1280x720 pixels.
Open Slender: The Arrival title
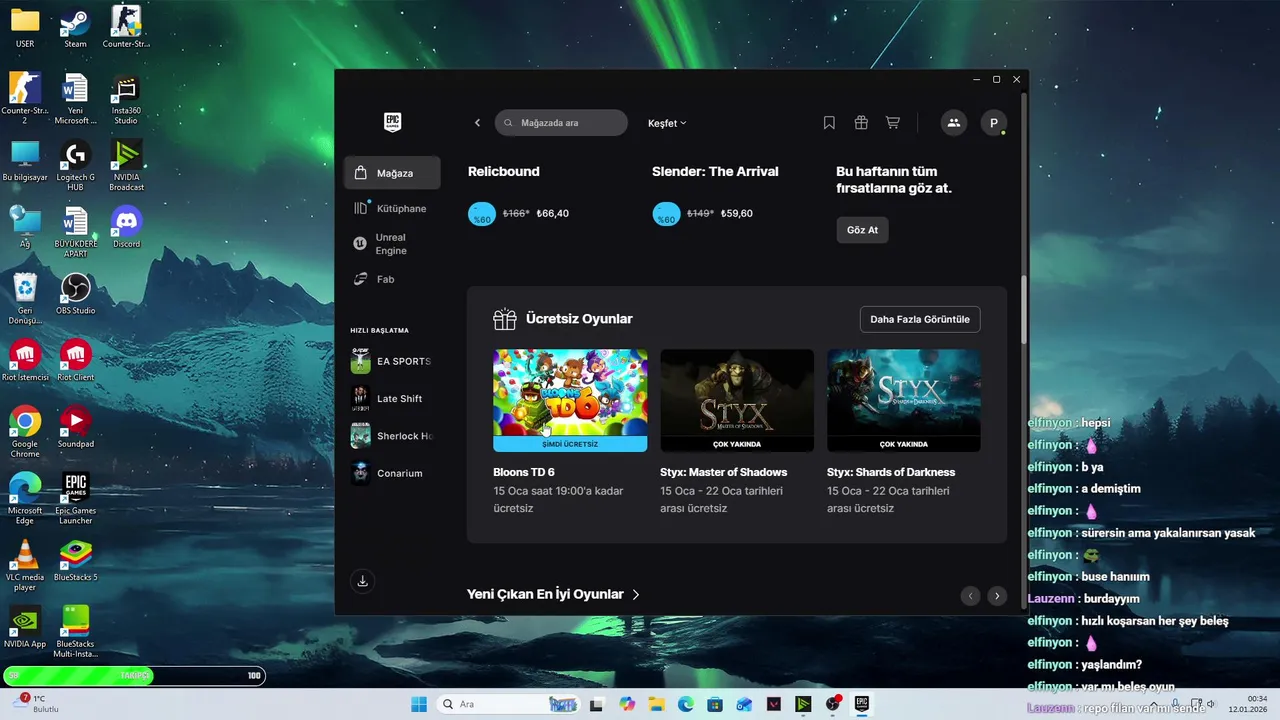pos(715,171)
